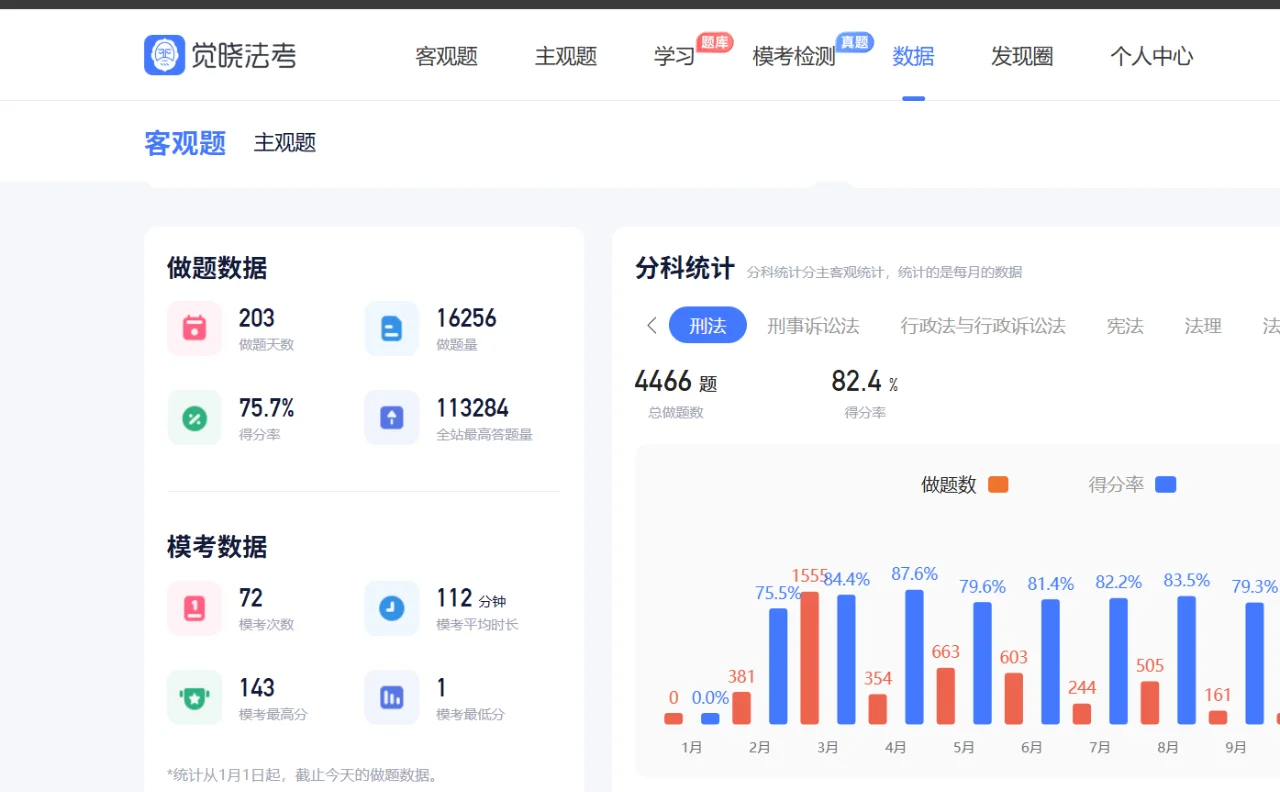Select the 行政法与行政诉讼法 subject tab
Screen dimensions: 1280x792
983,326
